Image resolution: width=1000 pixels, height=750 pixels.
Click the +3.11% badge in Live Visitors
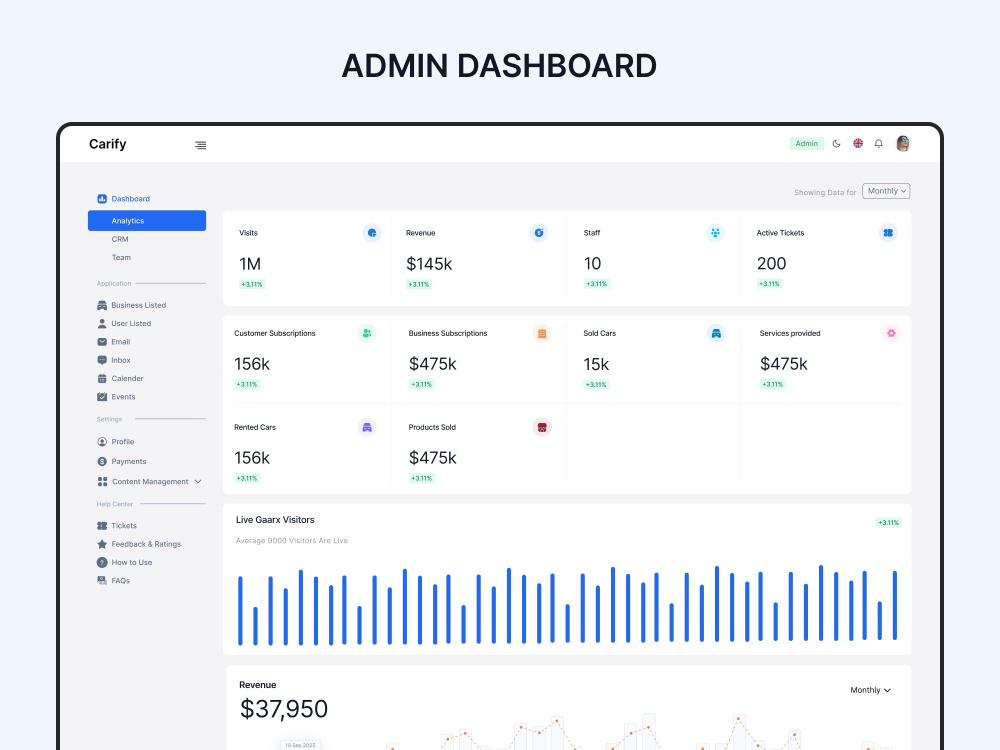pos(888,522)
